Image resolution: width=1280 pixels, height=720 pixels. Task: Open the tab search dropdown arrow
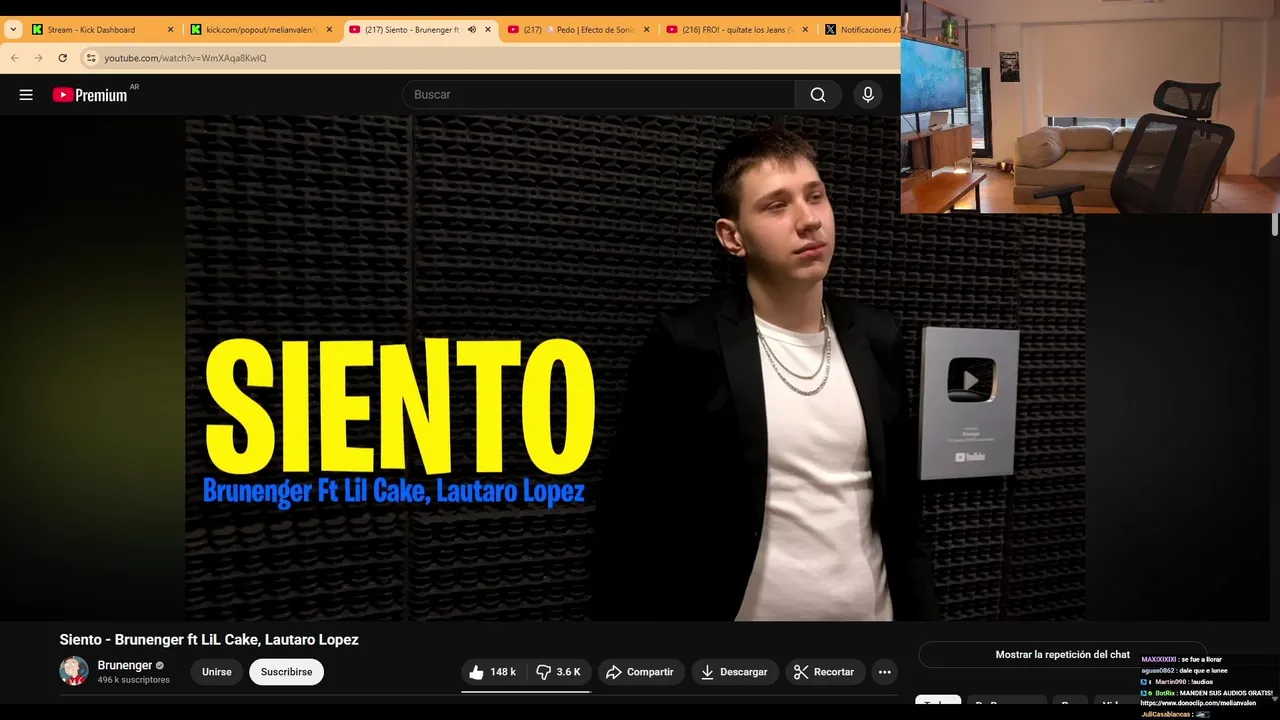pyautogui.click(x=13, y=30)
